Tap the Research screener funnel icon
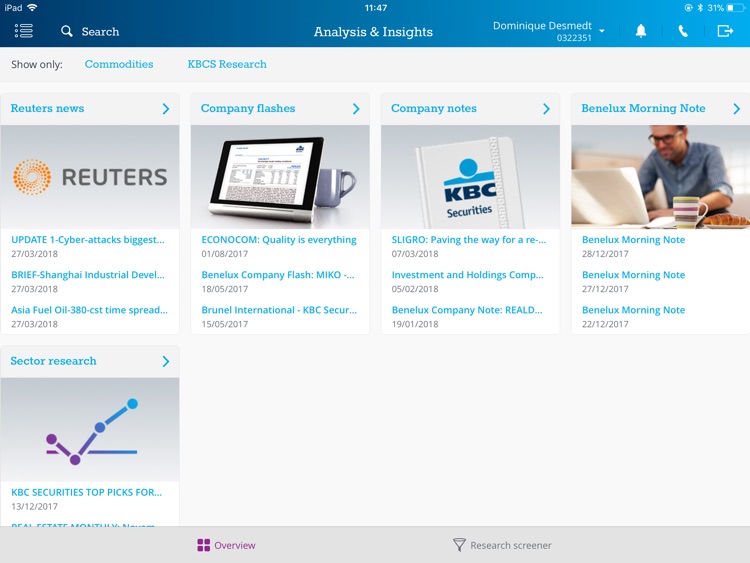 [459, 545]
